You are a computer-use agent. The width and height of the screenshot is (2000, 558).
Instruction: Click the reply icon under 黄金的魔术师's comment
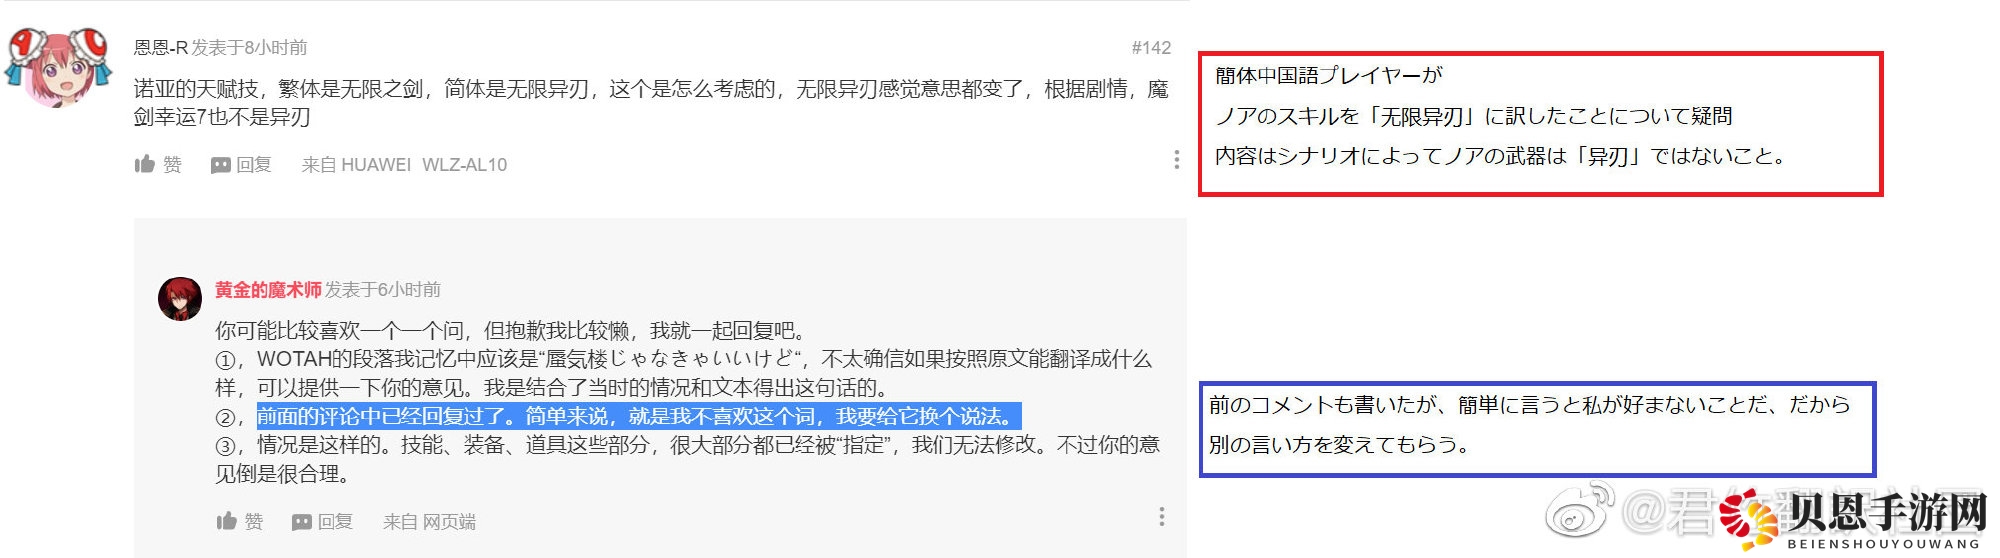click(x=302, y=522)
